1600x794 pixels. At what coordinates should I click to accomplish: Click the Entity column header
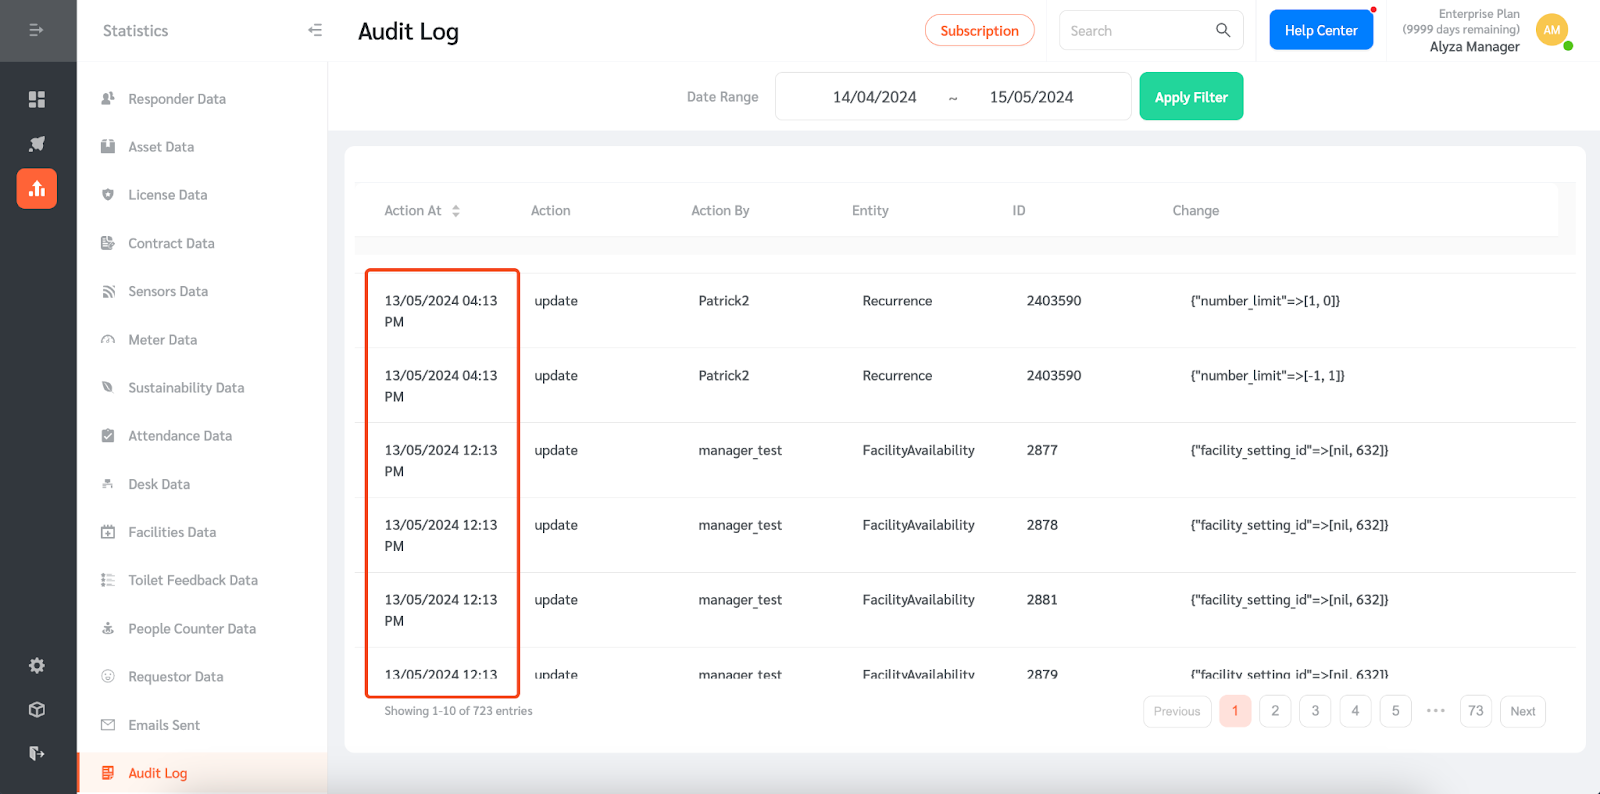870,211
